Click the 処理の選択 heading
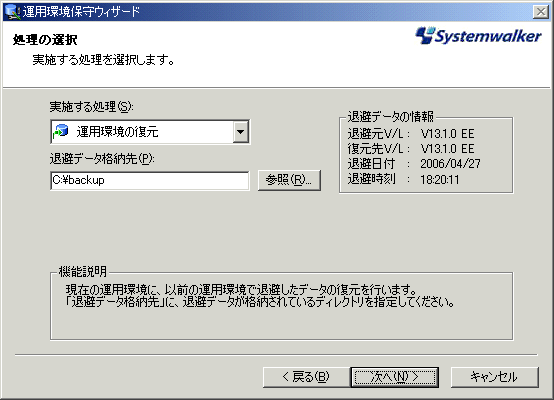The height and width of the screenshot is (400, 554). click(x=45, y=40)
